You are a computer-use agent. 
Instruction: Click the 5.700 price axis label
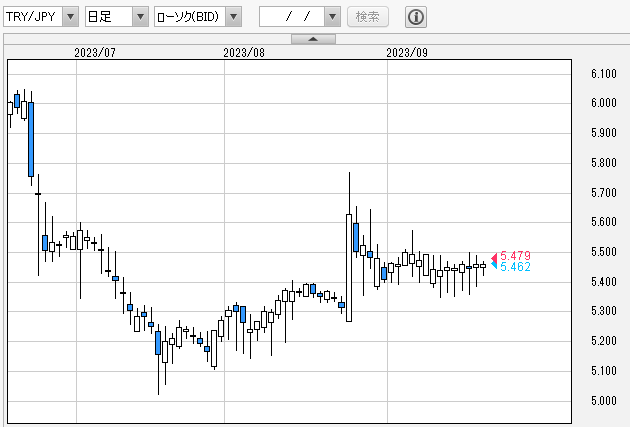pyautogui.click(x=604, y=193)
